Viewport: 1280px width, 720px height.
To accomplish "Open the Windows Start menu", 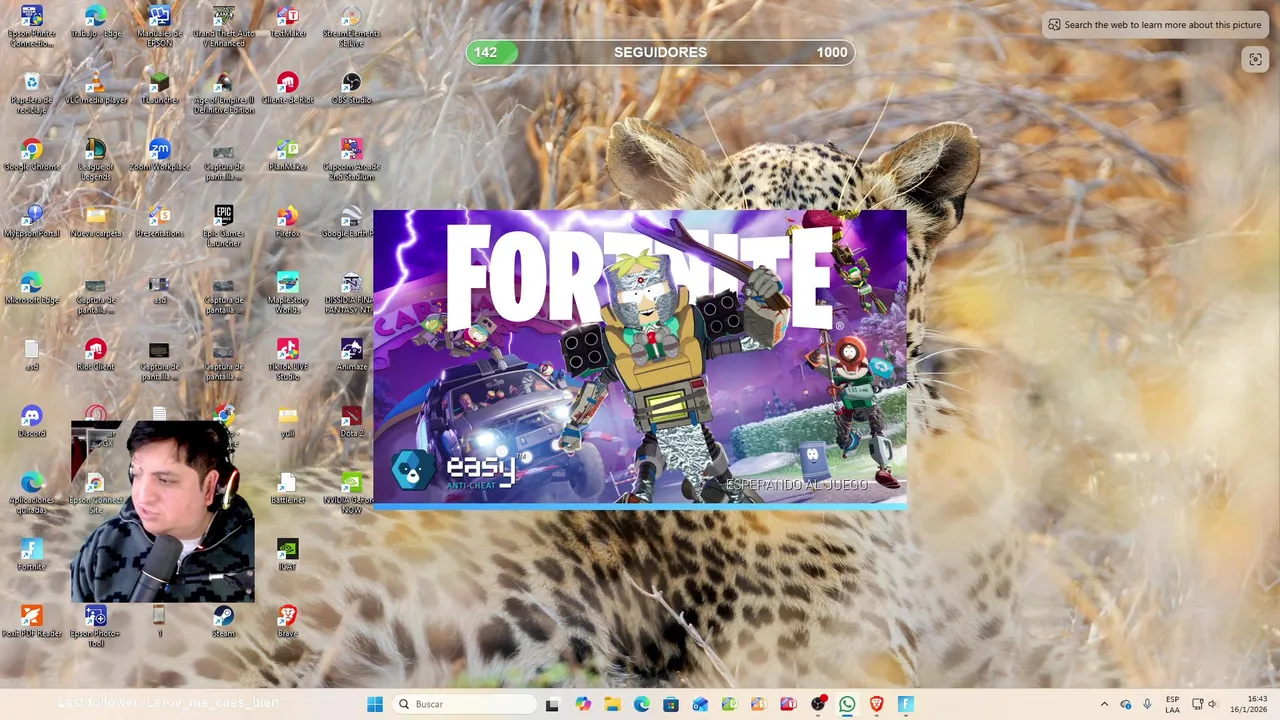I will coord(375,704).
